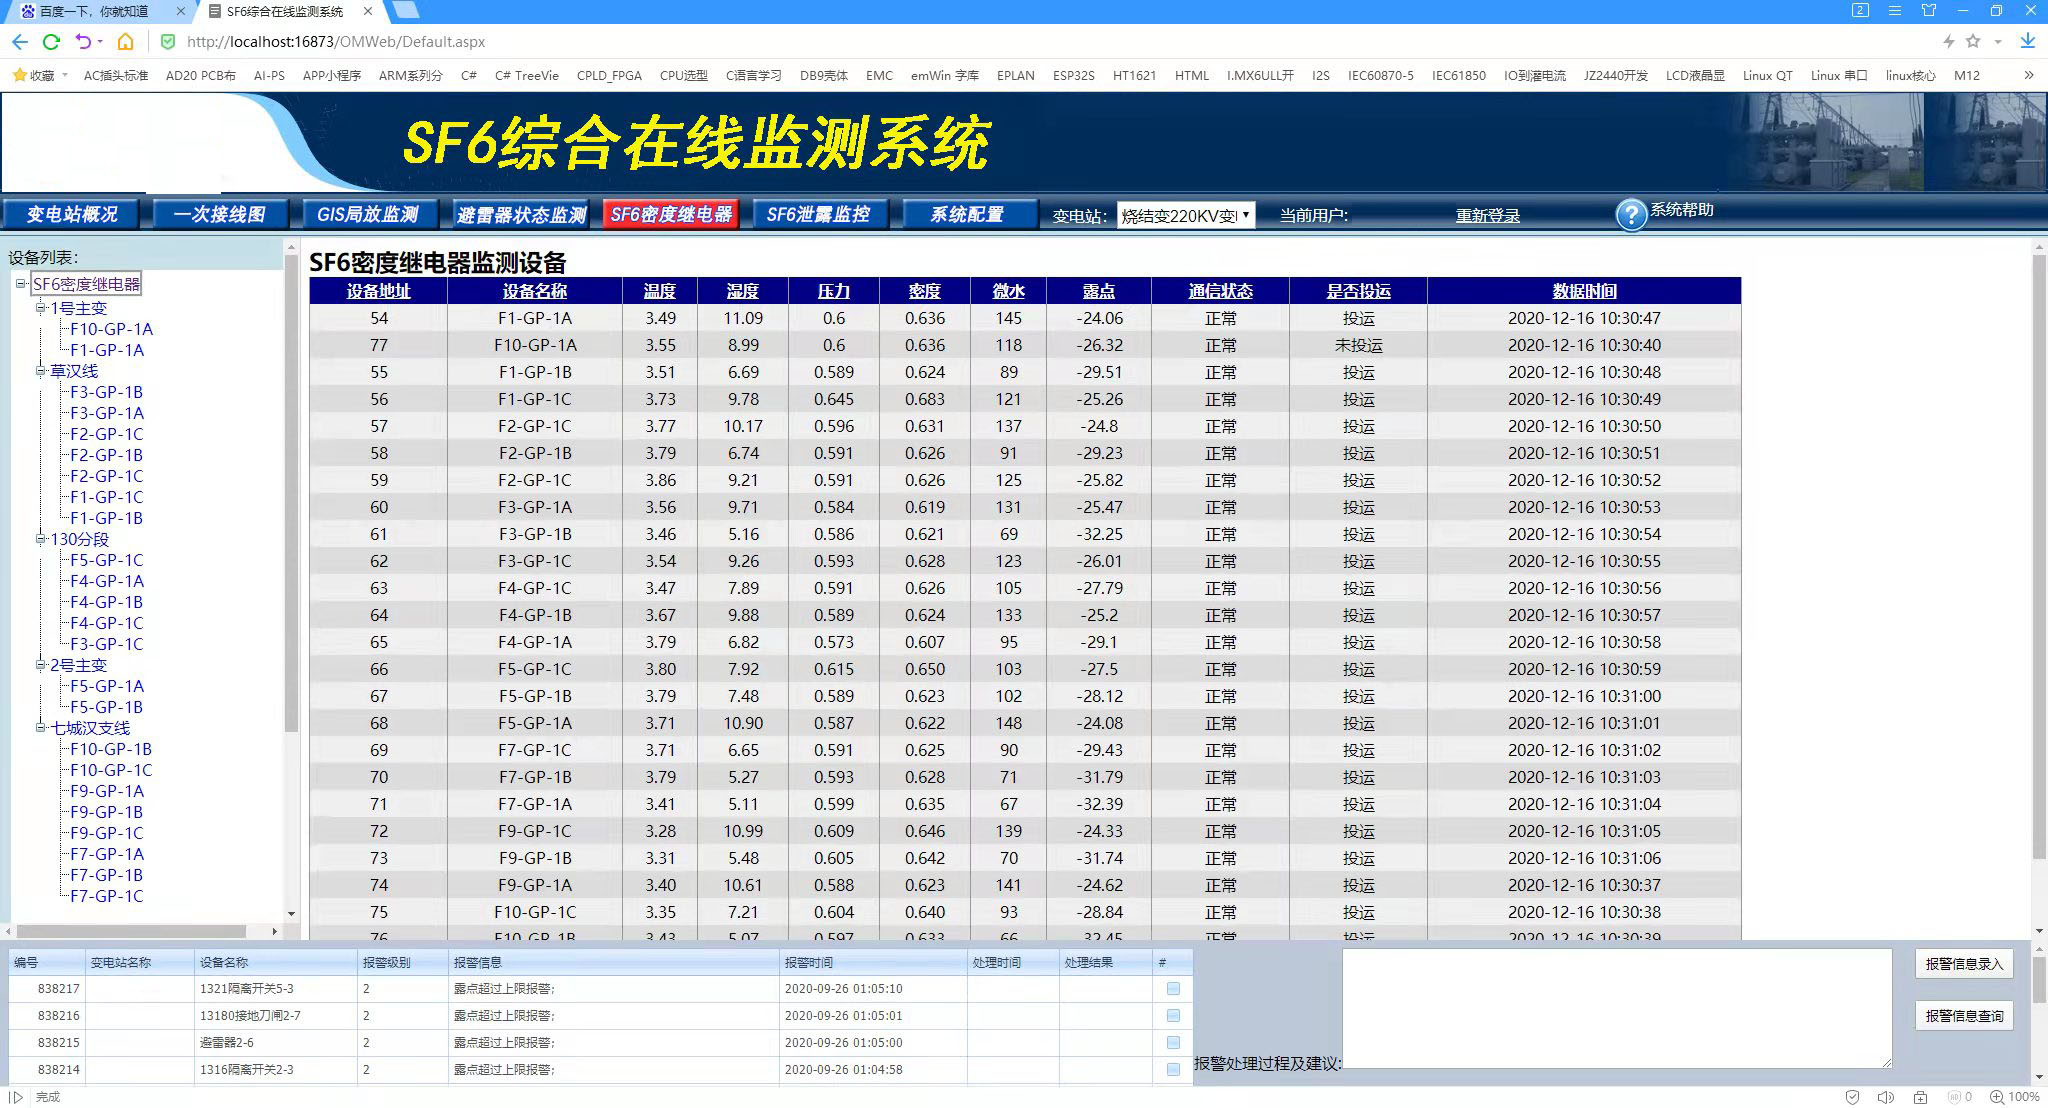Sort by the 设备地址 column header

click(x=378, y=291)
